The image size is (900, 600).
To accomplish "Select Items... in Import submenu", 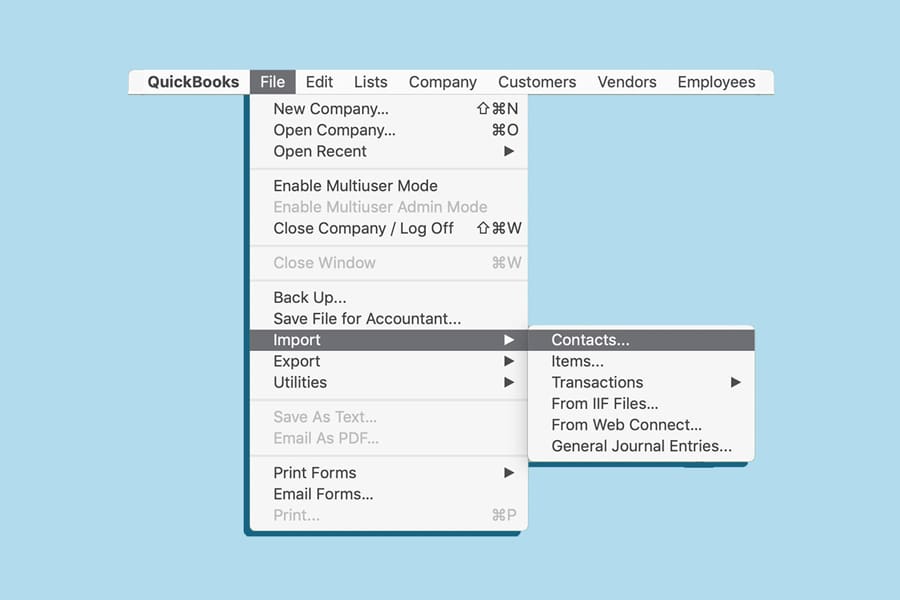I will pos(641,361).
